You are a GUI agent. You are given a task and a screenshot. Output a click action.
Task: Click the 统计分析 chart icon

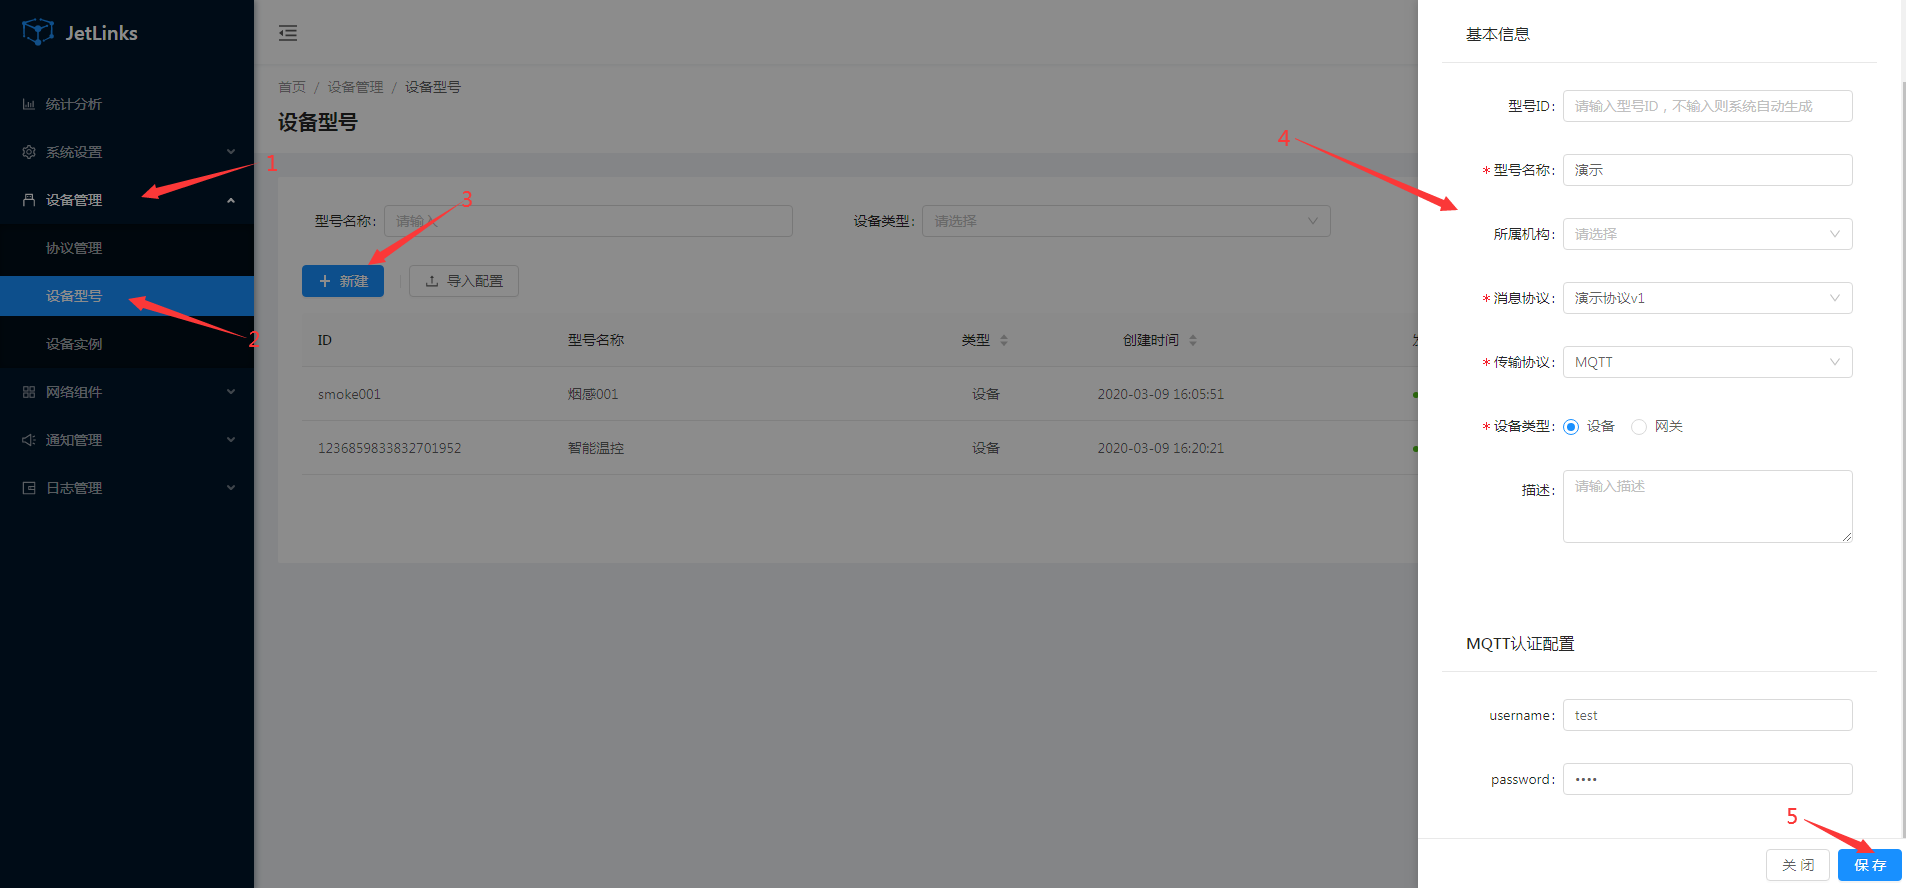tap(29, 104)
